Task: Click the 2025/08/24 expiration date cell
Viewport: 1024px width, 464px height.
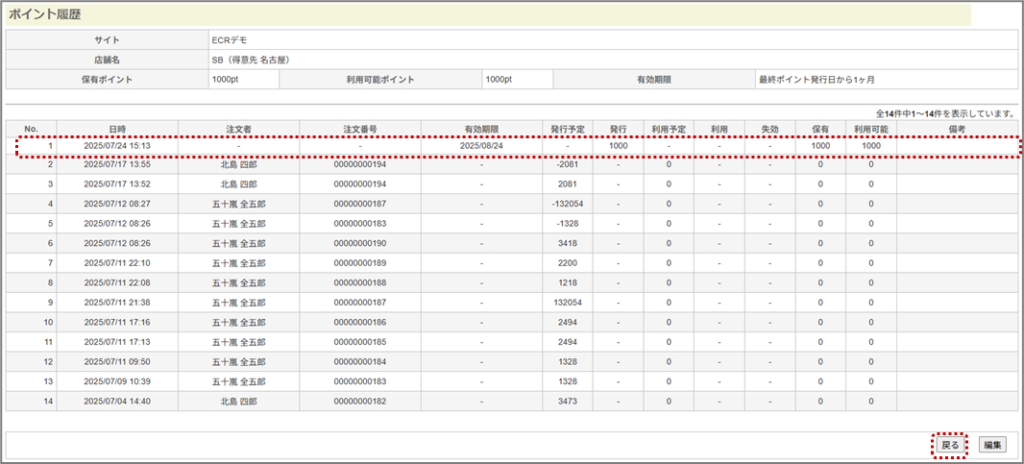Action: (x=481, y=146)
